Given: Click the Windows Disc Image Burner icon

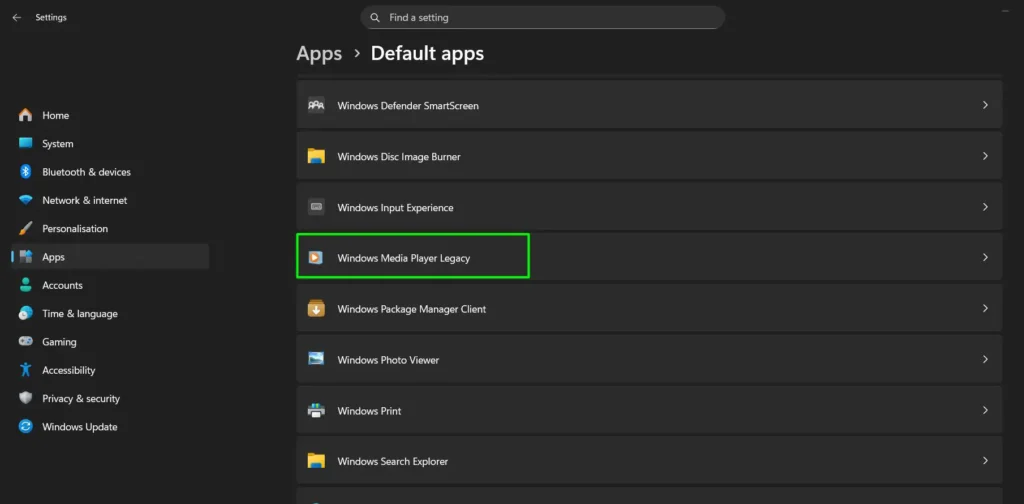Looking at the screenshot, I should (316, 156).
